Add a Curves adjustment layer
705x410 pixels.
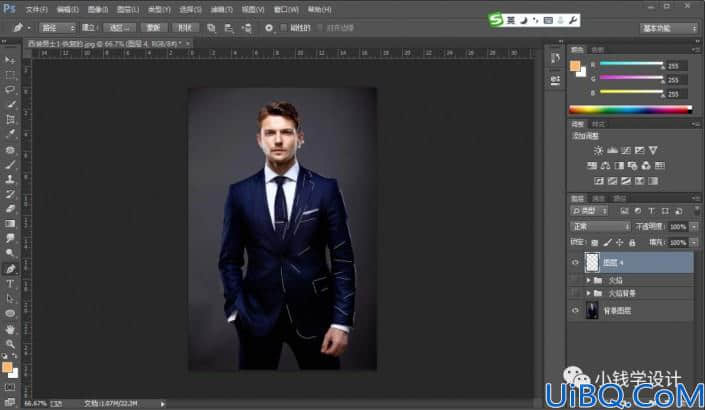coord(626,150)
